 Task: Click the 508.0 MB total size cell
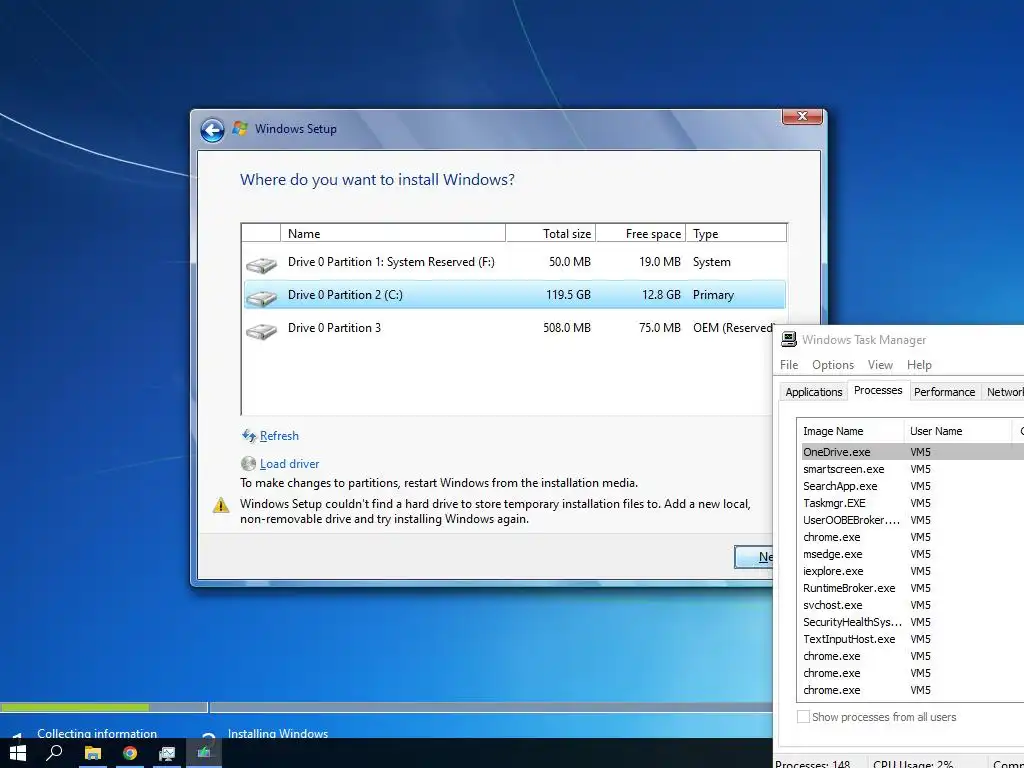[567, 328]
